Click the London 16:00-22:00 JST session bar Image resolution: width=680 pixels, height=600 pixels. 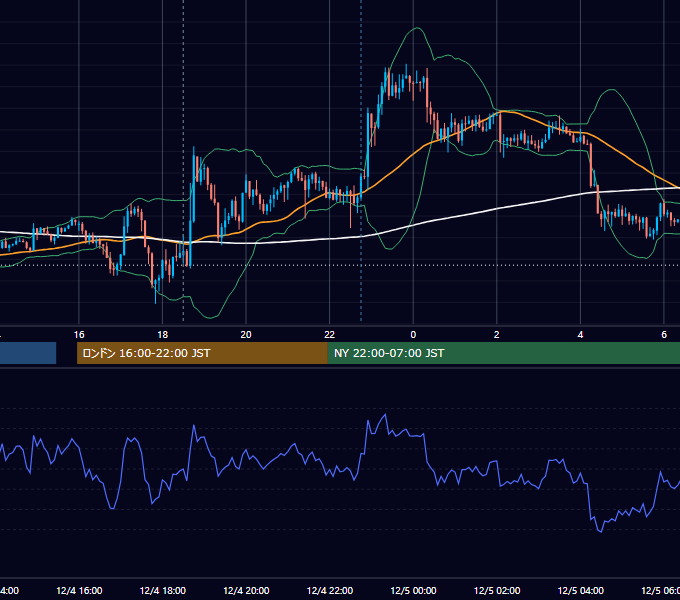coord(202,353)
